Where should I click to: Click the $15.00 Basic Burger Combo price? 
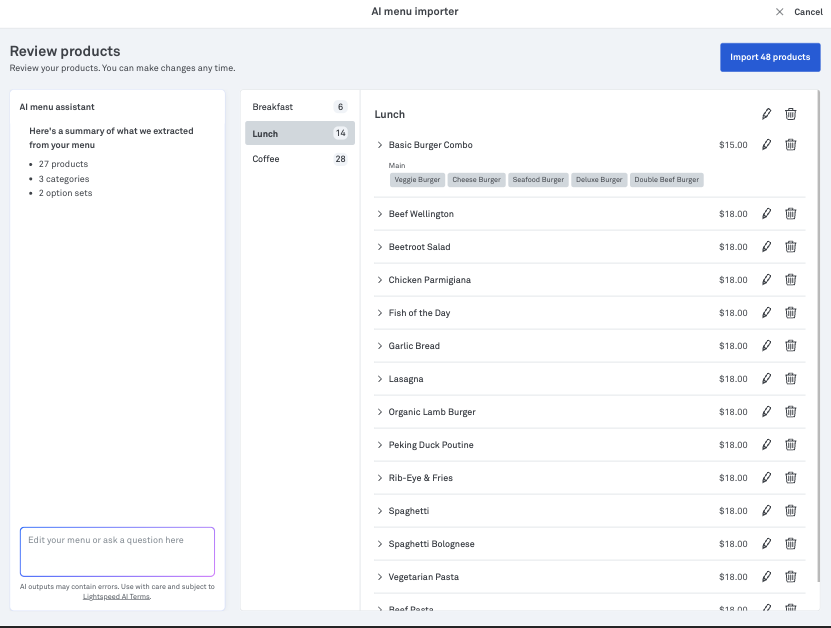point(733,145)
